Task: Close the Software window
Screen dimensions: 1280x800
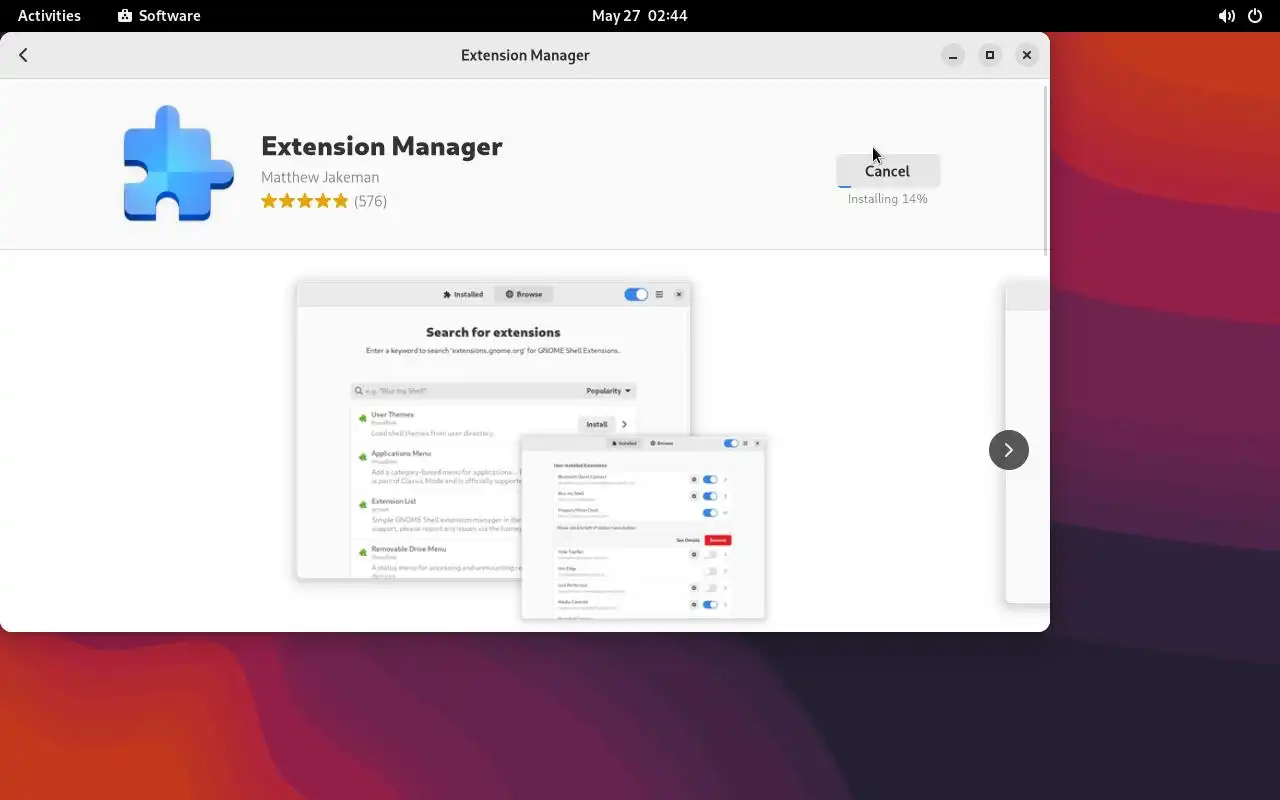Action: click(1027, 55)
